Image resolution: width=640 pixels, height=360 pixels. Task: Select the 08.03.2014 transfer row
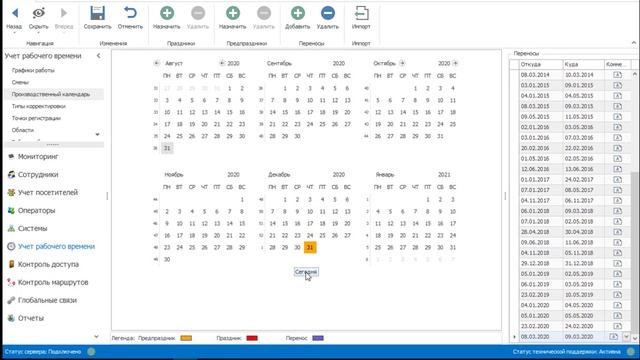coord(571,75)
